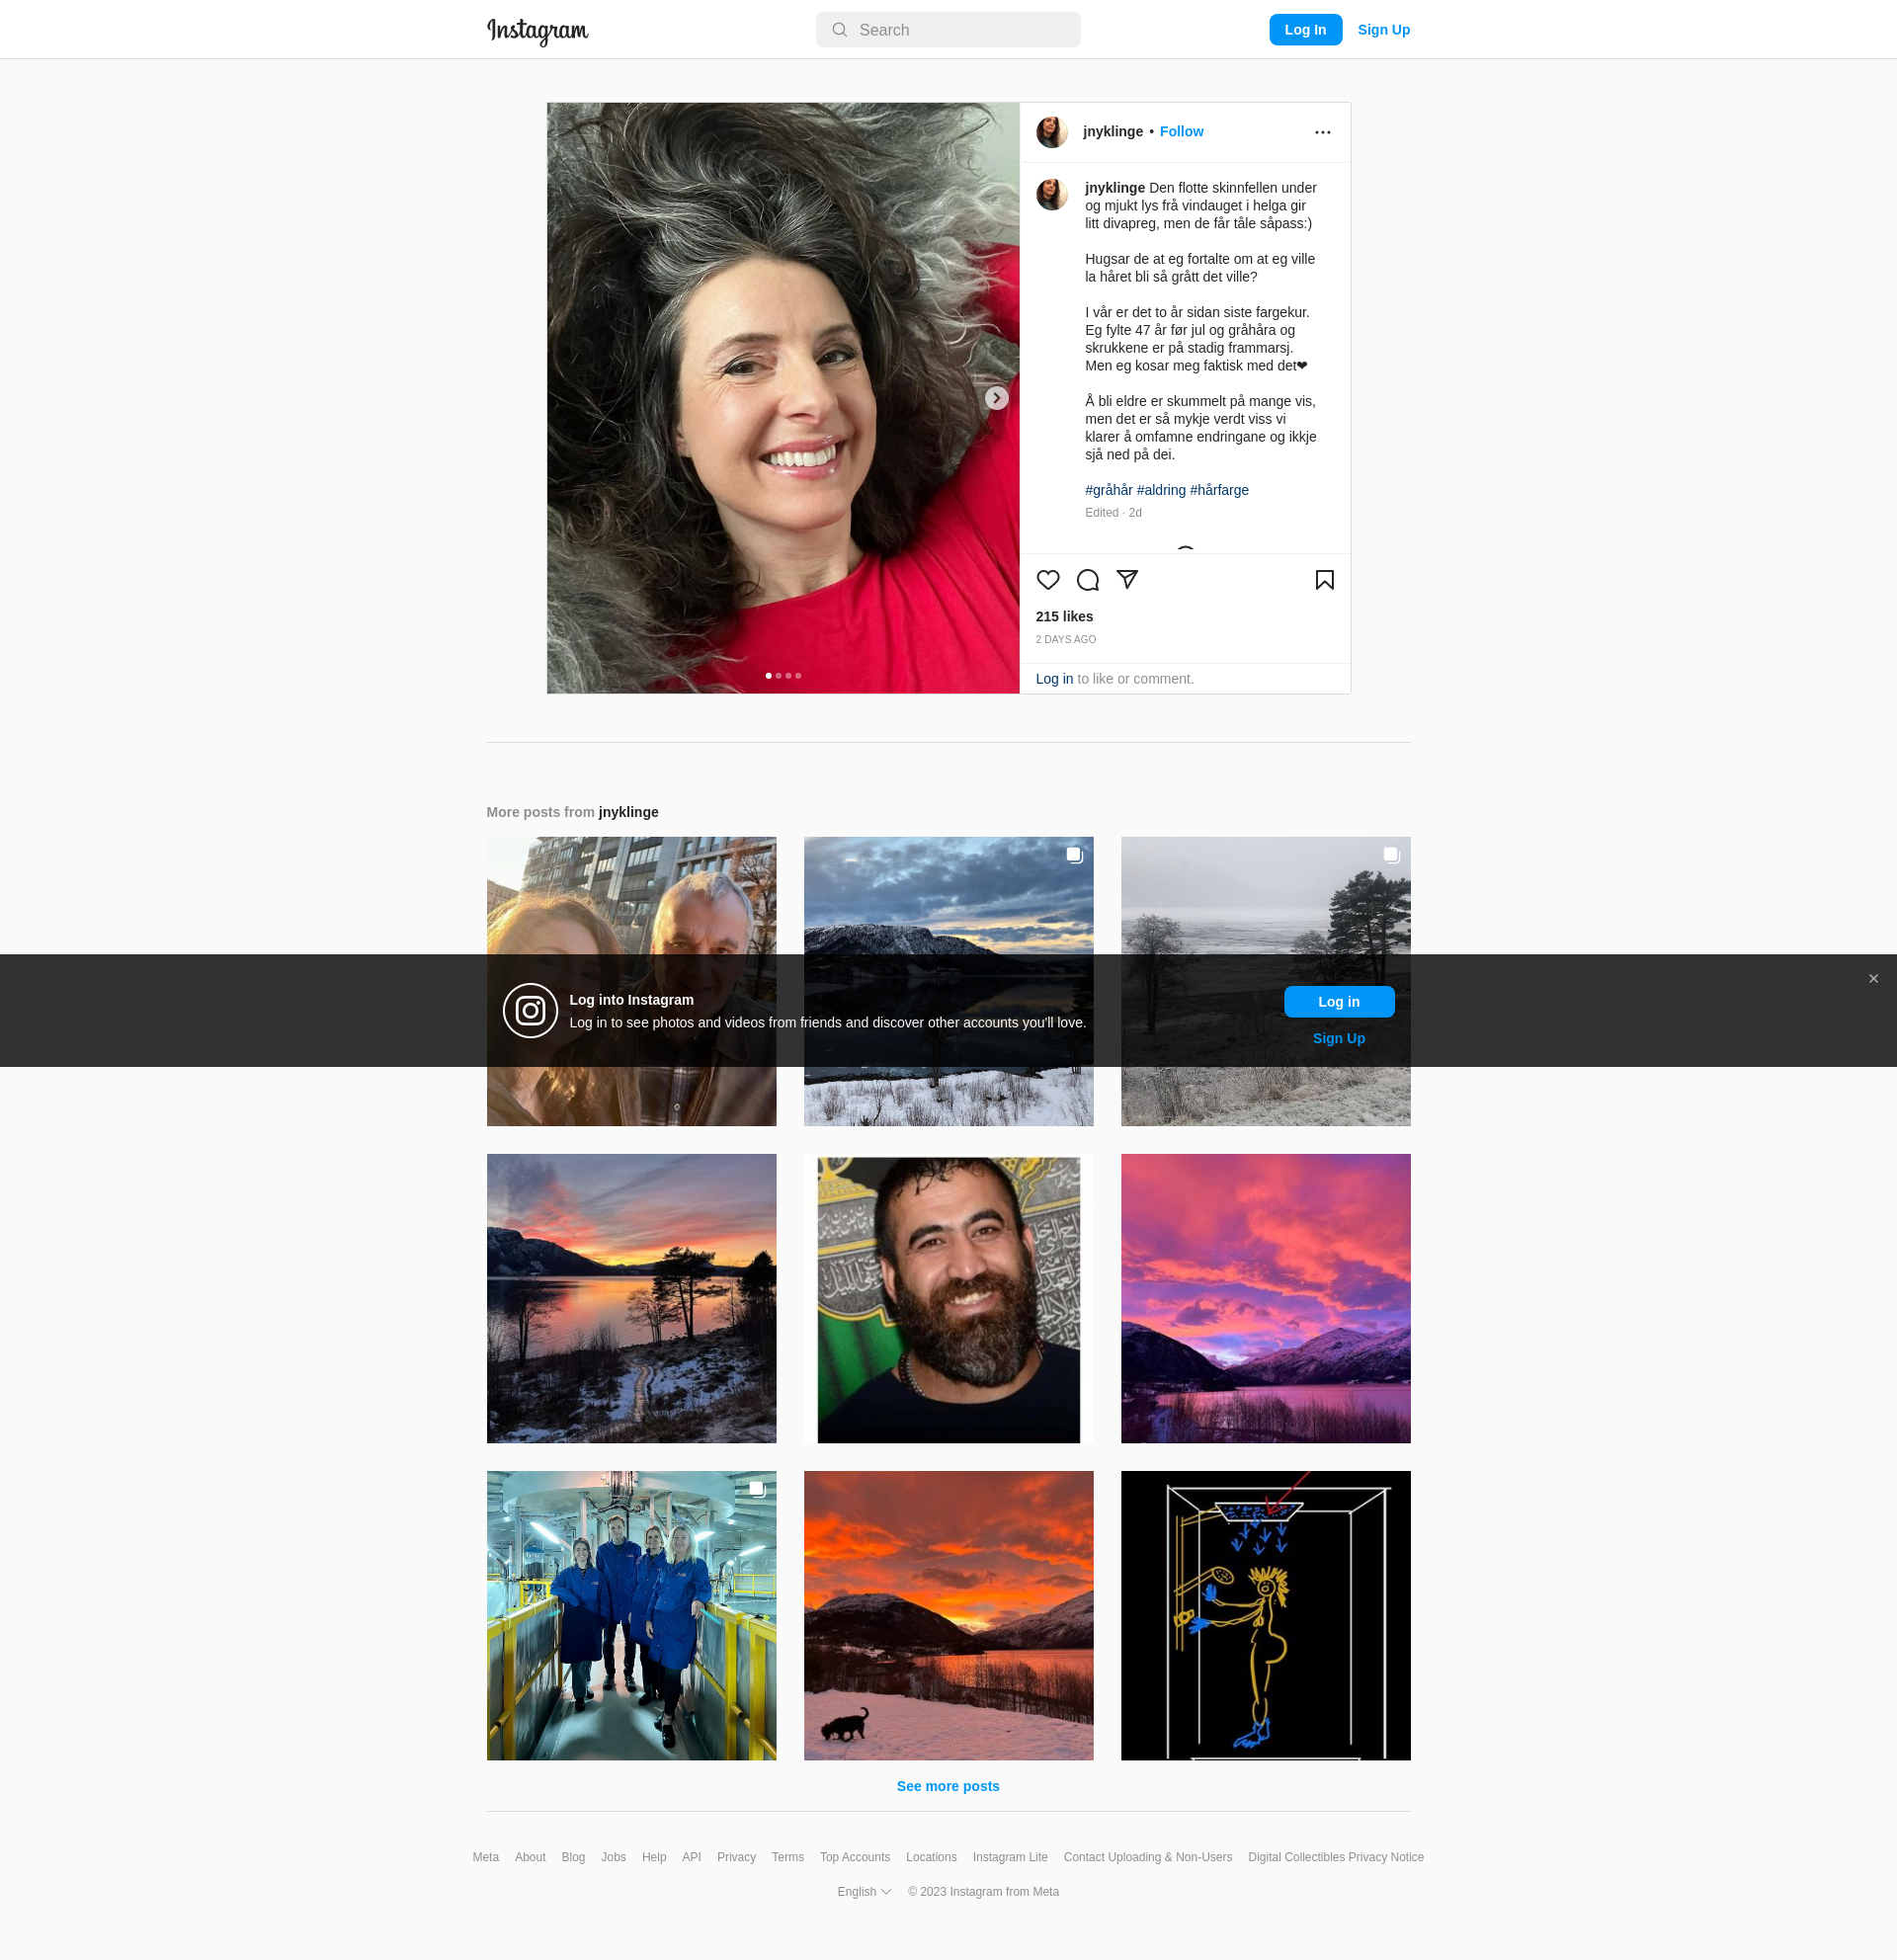Open the foggy lake trees thumbnail
1897x1960 pixels.
(x=1265, y=895)
